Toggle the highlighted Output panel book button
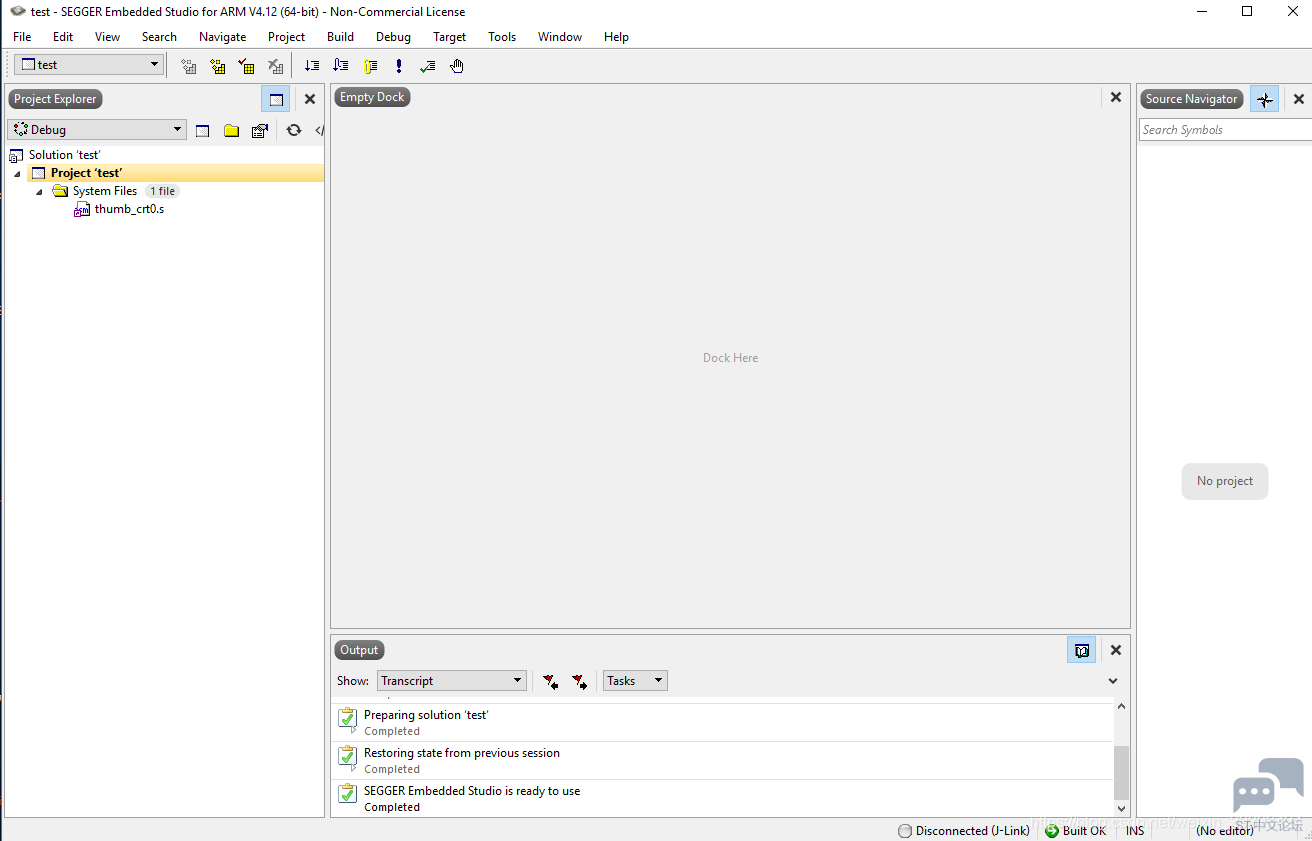 1081,650
